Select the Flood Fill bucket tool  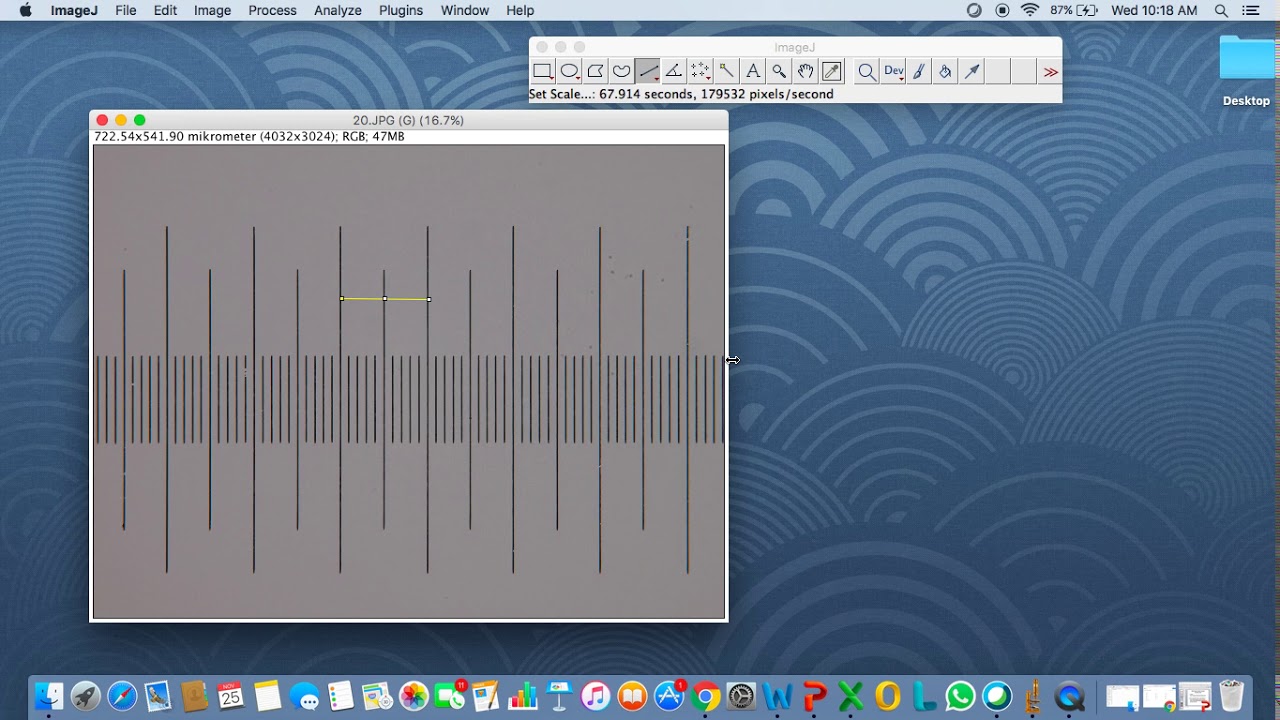click(945, 71)
